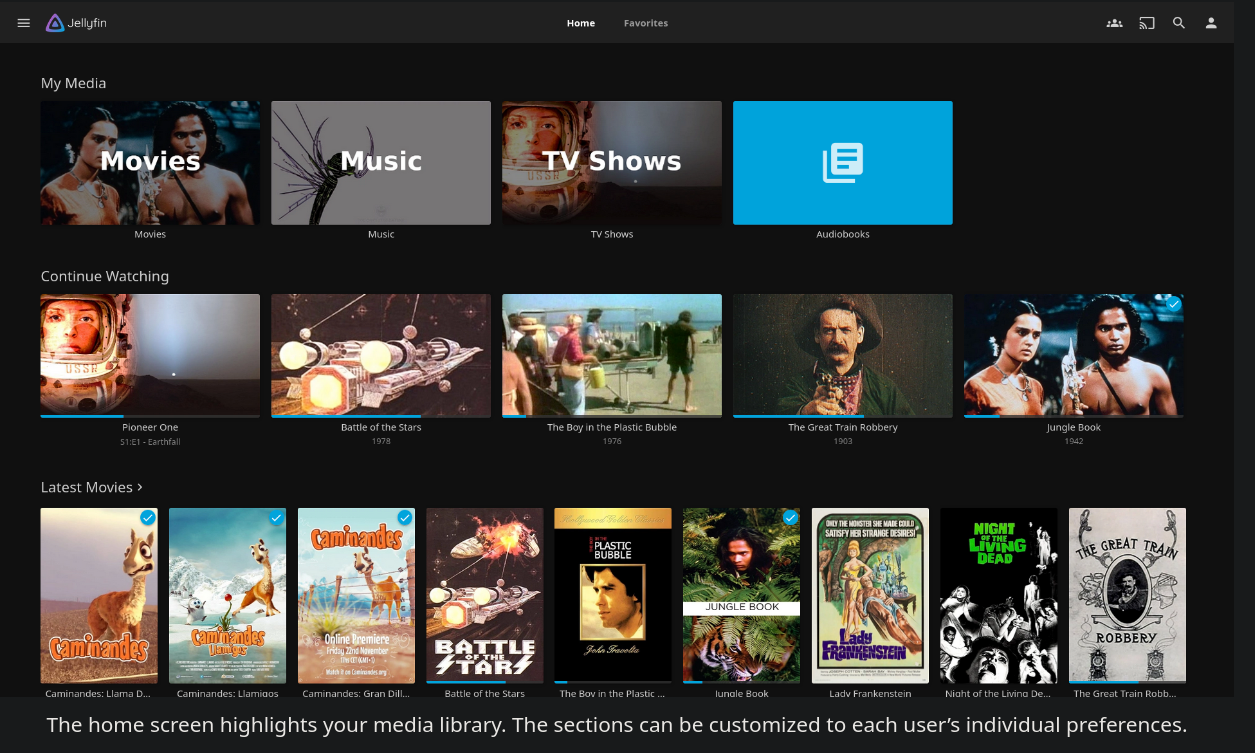Screen dimensions: 1255x753
Task: Open the Caminandes Llamigos poster
Action: 228,596
